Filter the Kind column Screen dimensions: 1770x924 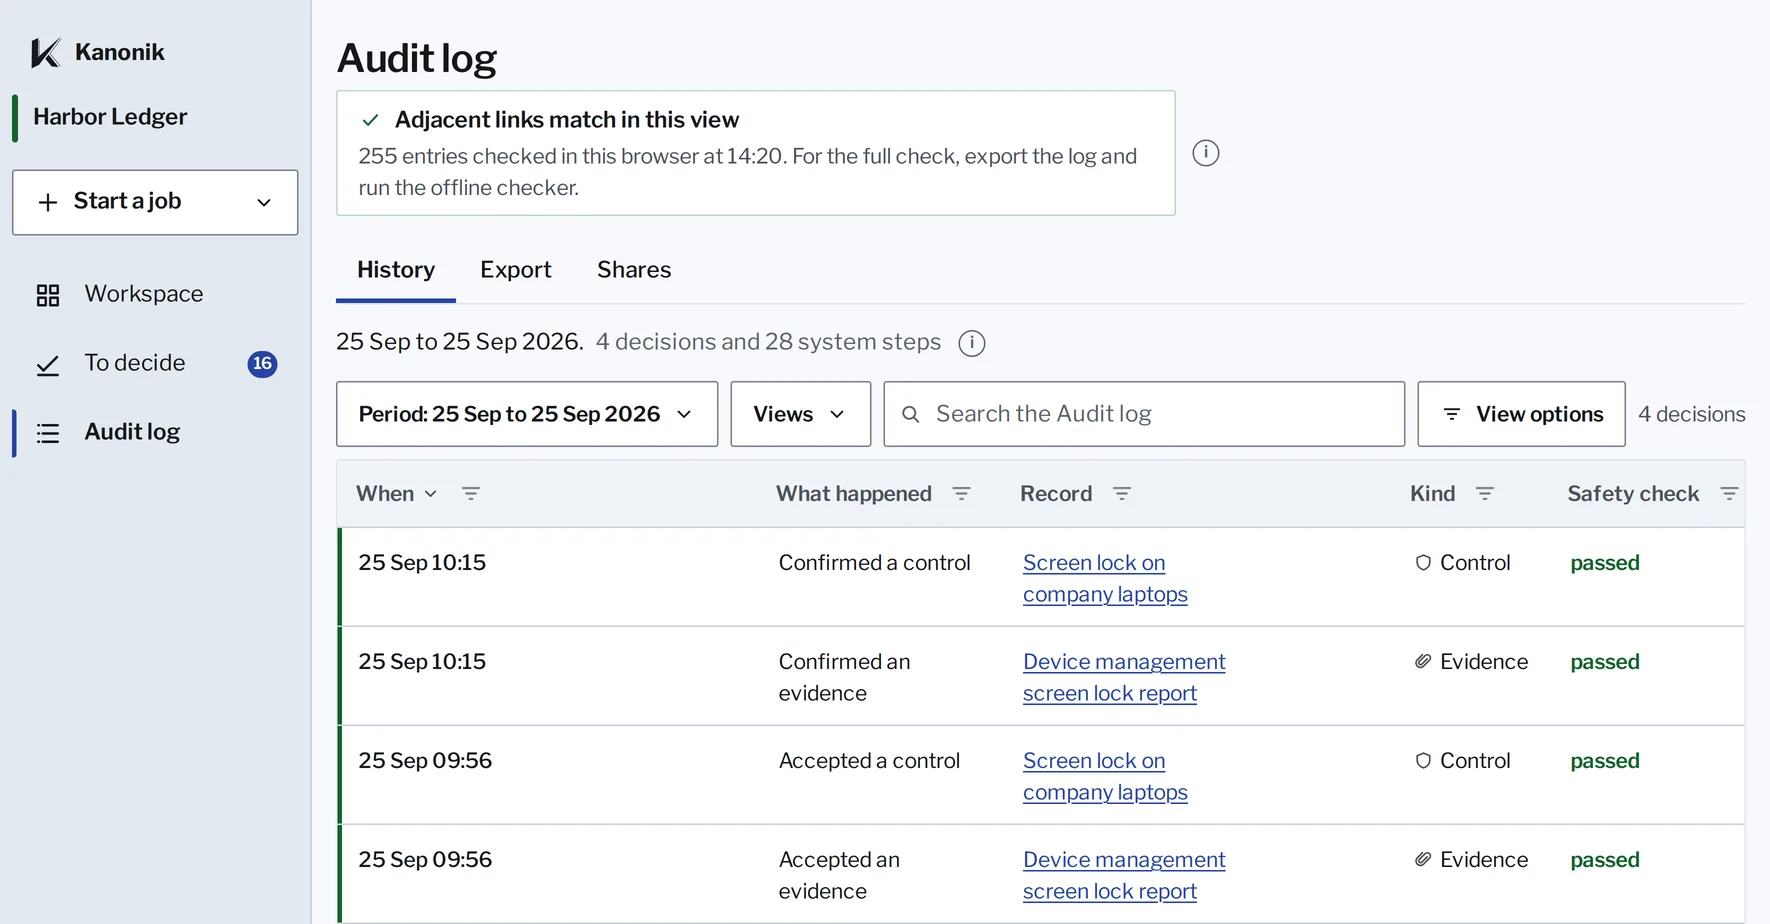[x=1485, y=493]
